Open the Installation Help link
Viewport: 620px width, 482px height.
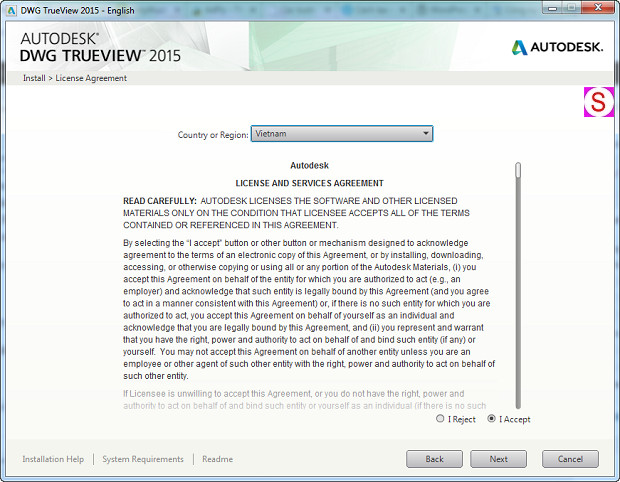pos(53,459)
